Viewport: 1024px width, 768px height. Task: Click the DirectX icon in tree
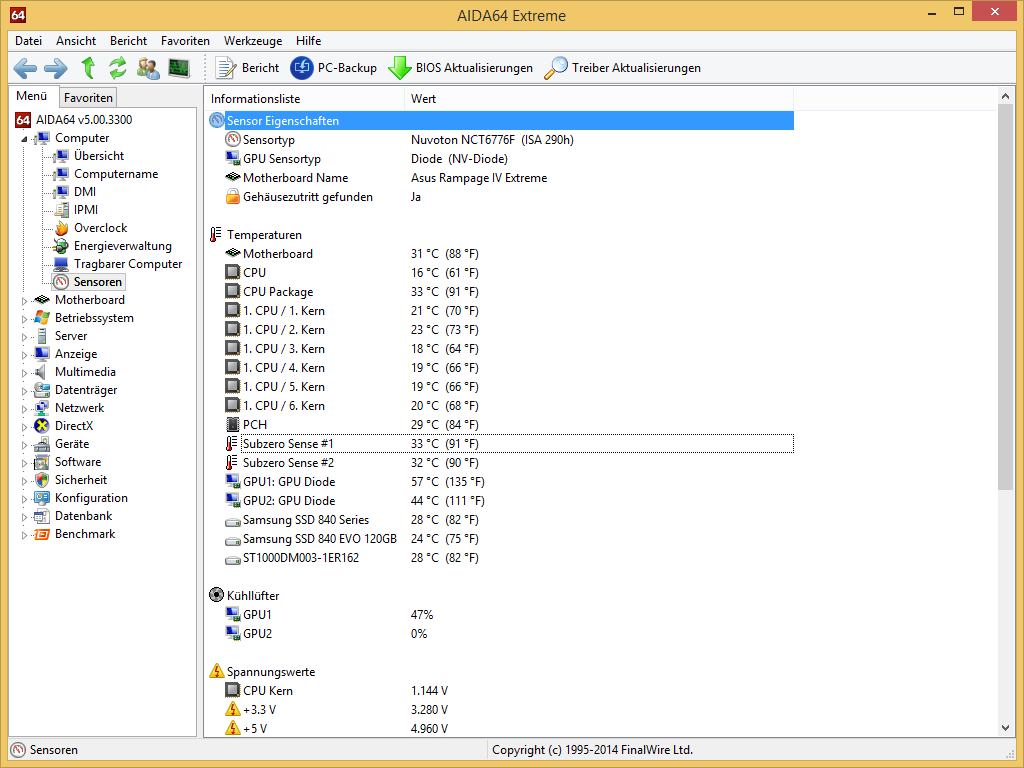click(42, 426)
